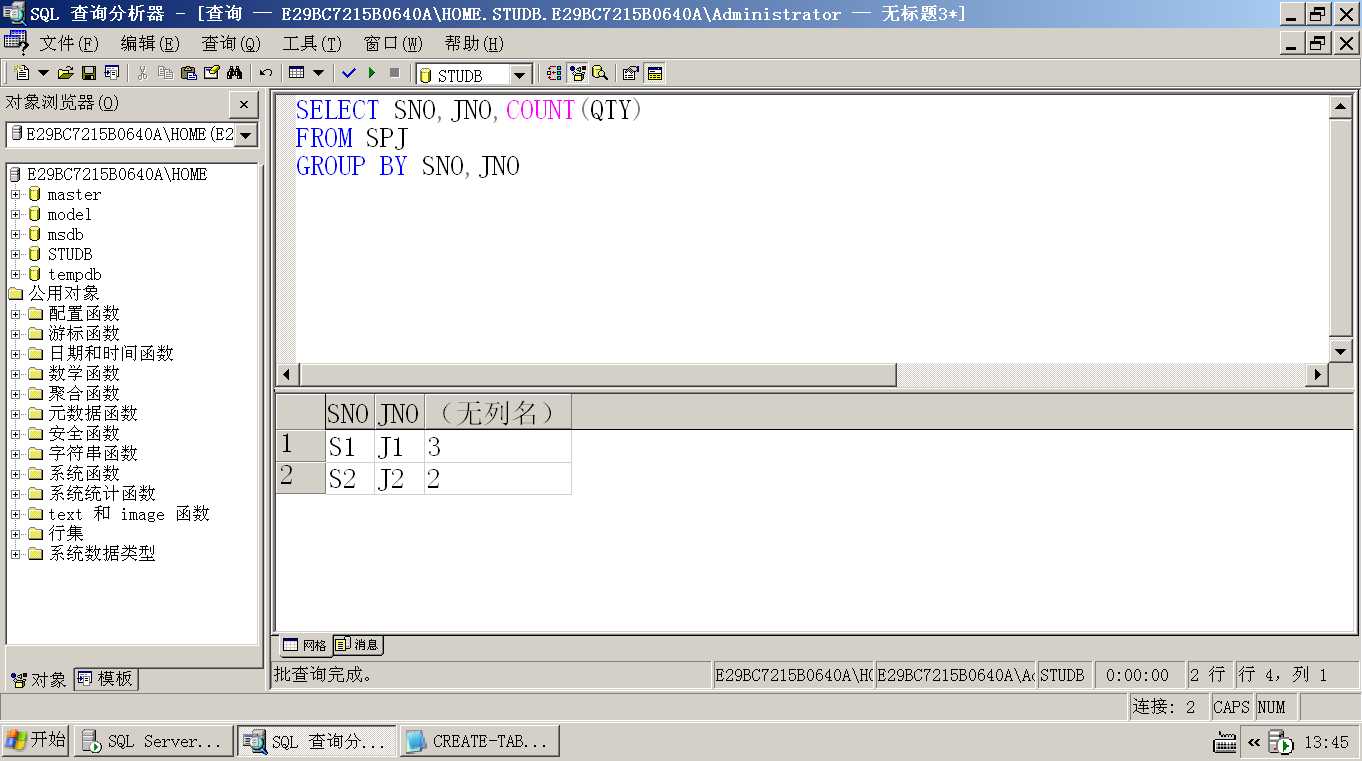
Task: Save the query with the disk icon
Action: [x=88, y=73]
